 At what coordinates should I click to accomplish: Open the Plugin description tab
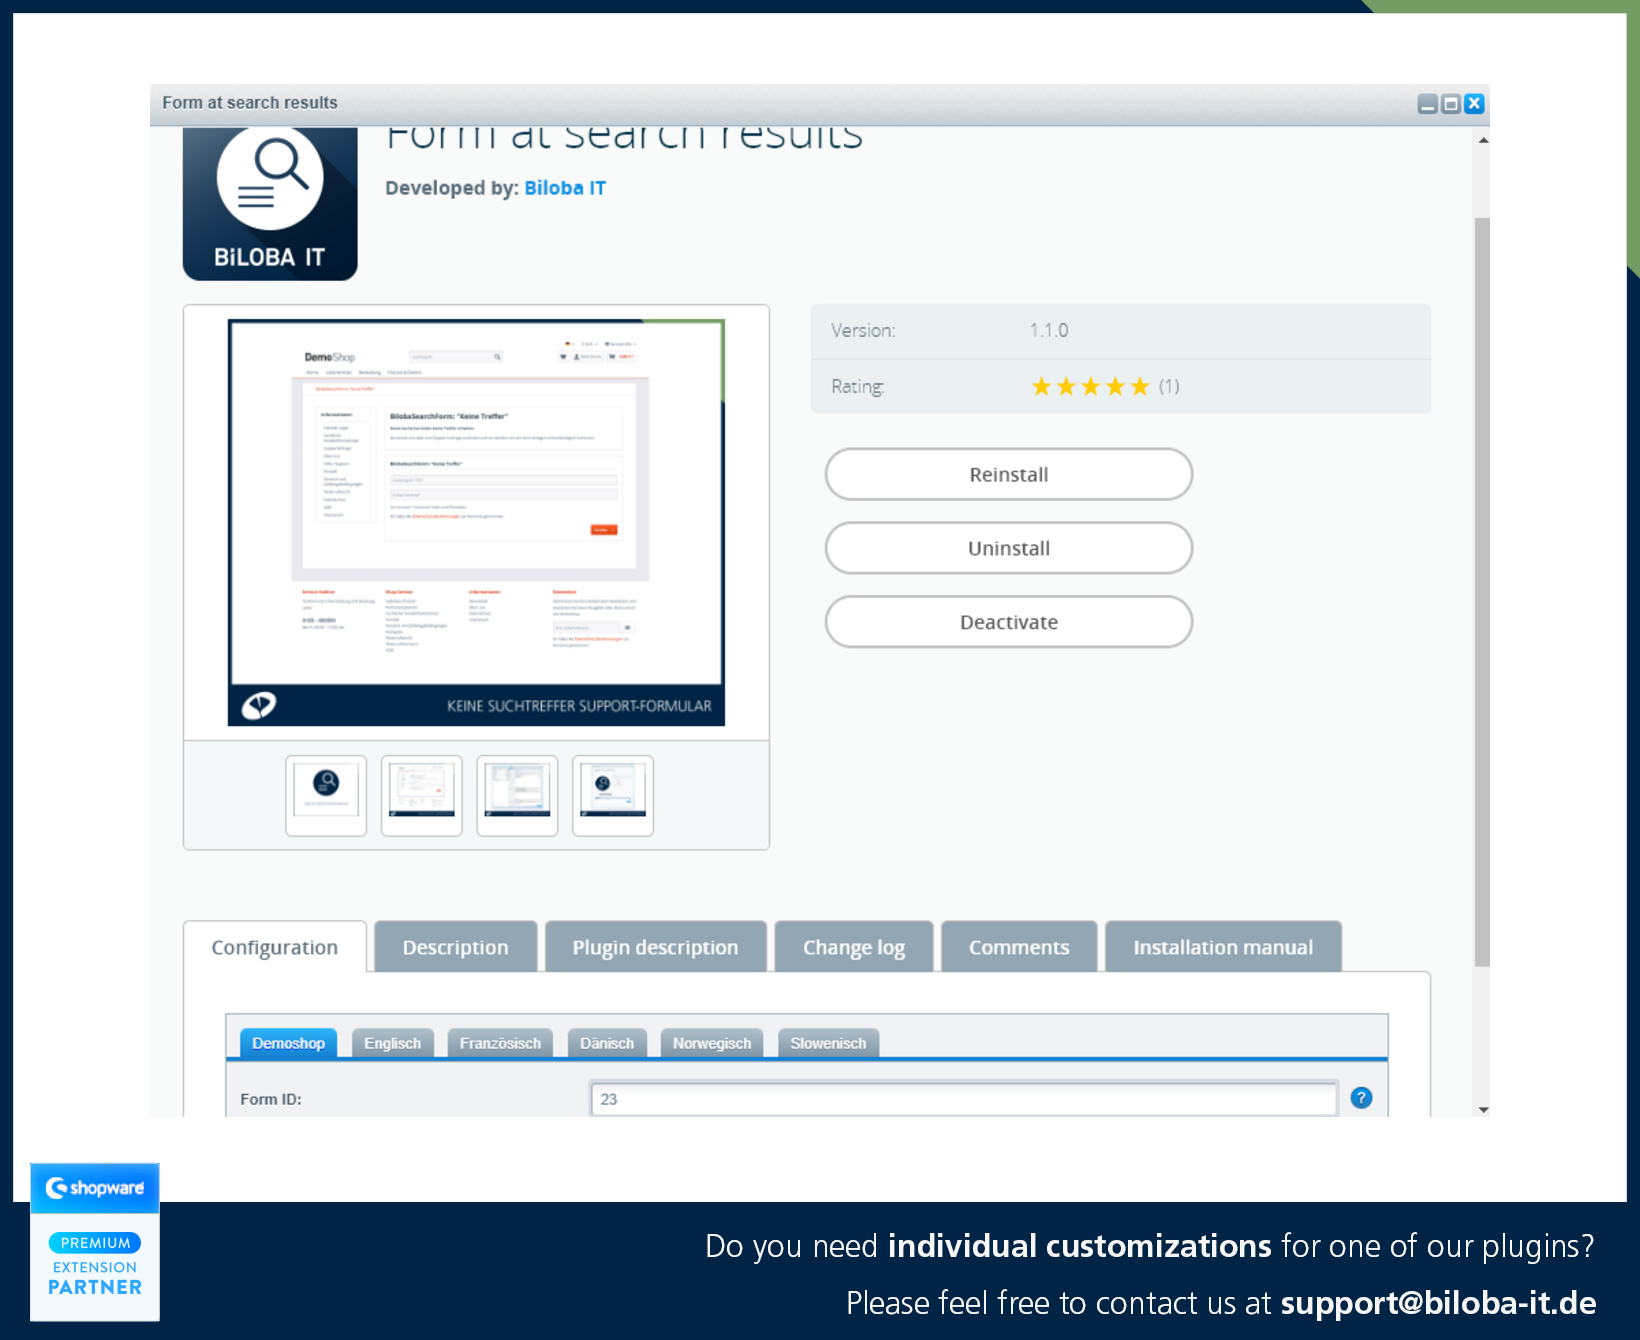tap(655, 947)
